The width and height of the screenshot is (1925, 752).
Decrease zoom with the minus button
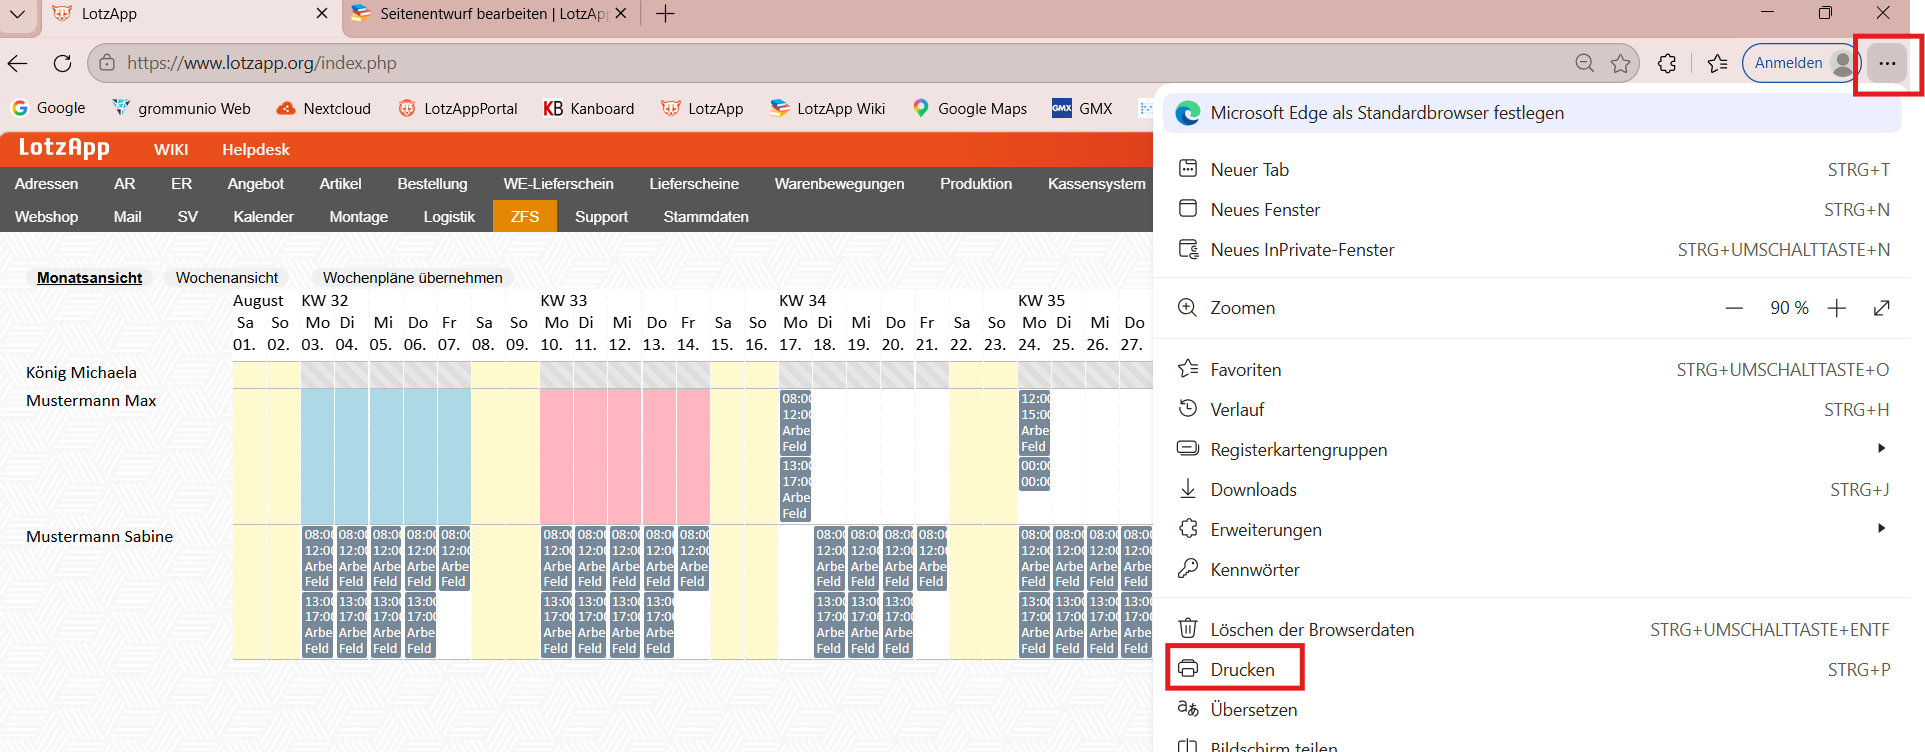coord(1734,308)
